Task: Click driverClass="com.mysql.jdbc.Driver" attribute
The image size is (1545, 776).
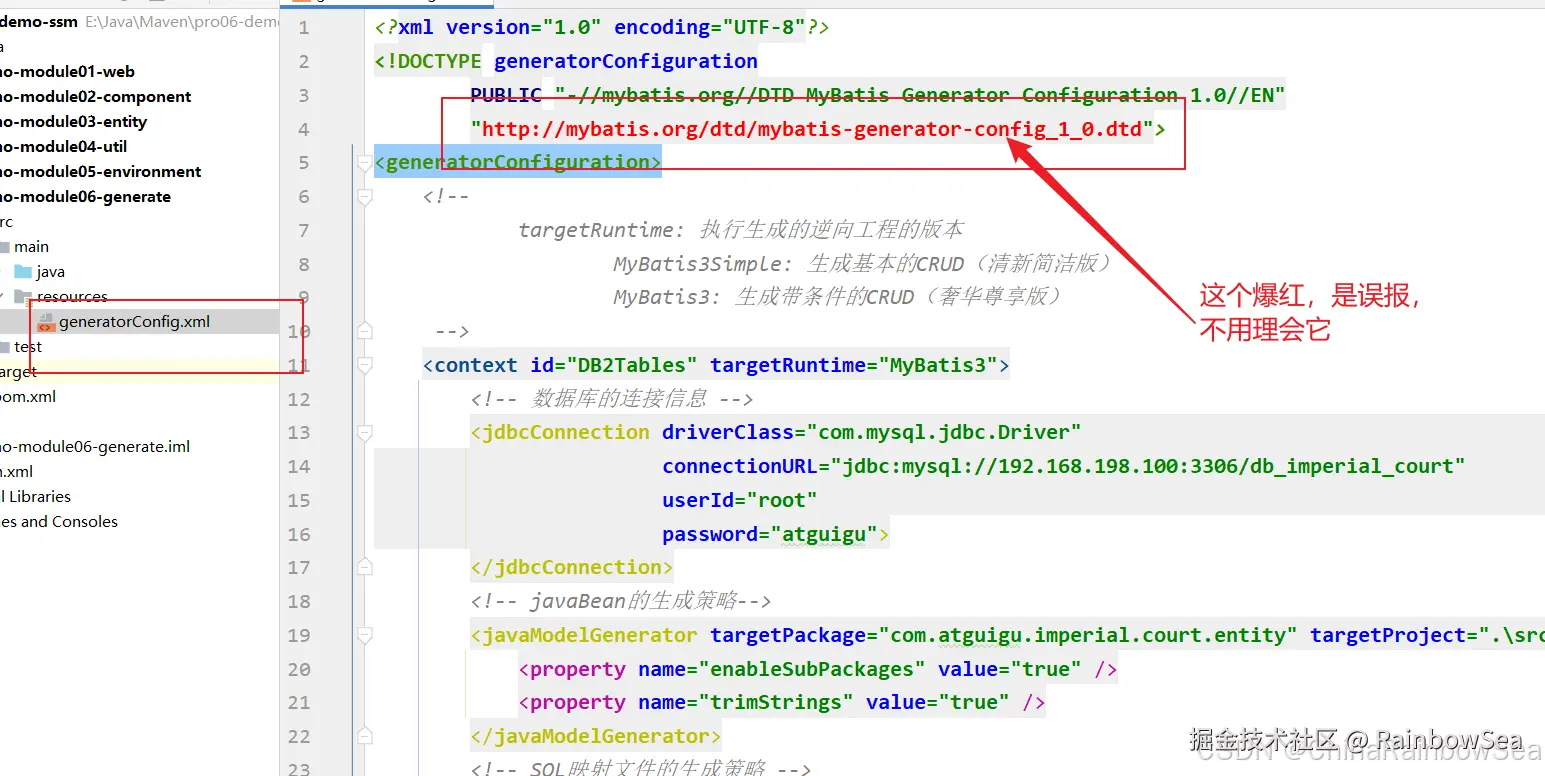Action: click(872, 433)
